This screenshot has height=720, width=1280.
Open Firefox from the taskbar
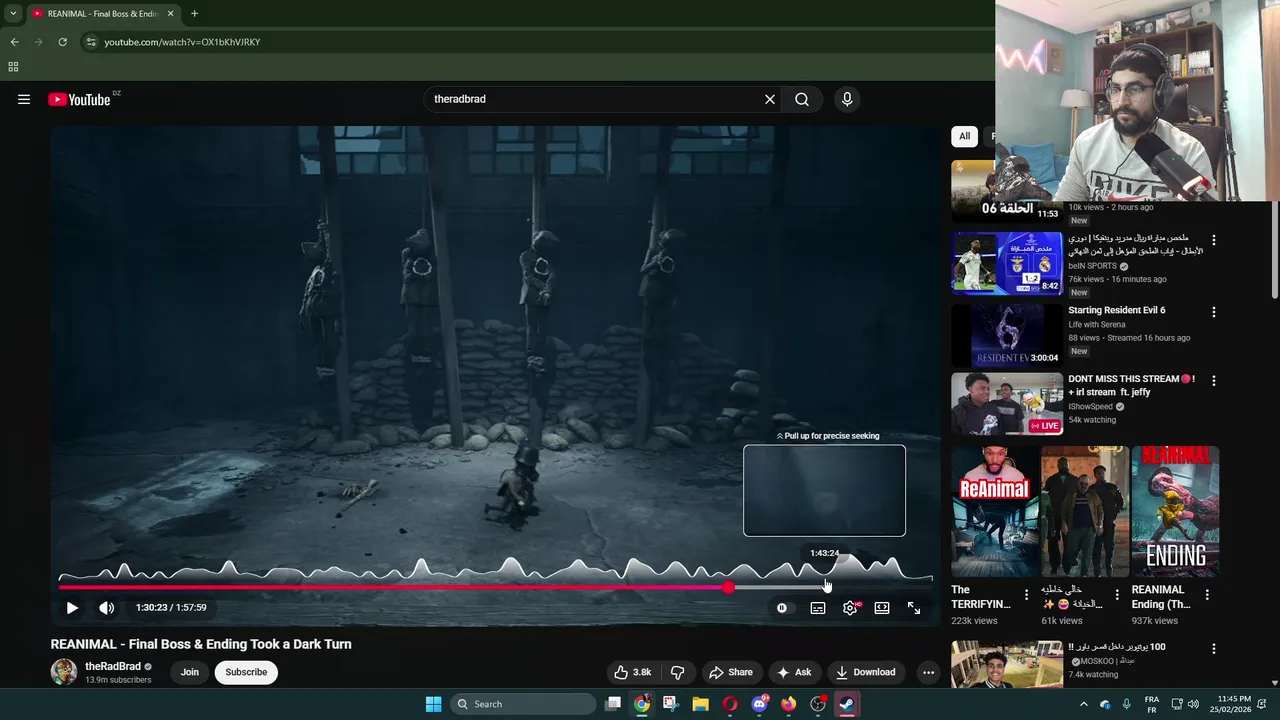(788, 704)
